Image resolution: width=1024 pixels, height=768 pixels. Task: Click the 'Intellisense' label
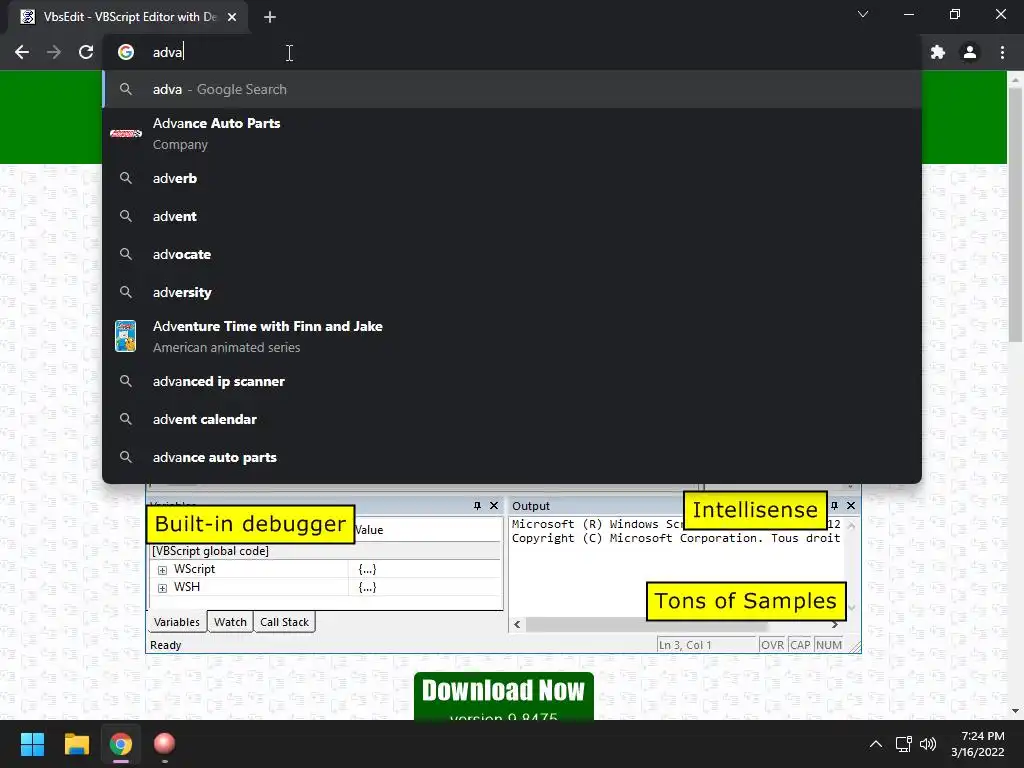point(755,509)
